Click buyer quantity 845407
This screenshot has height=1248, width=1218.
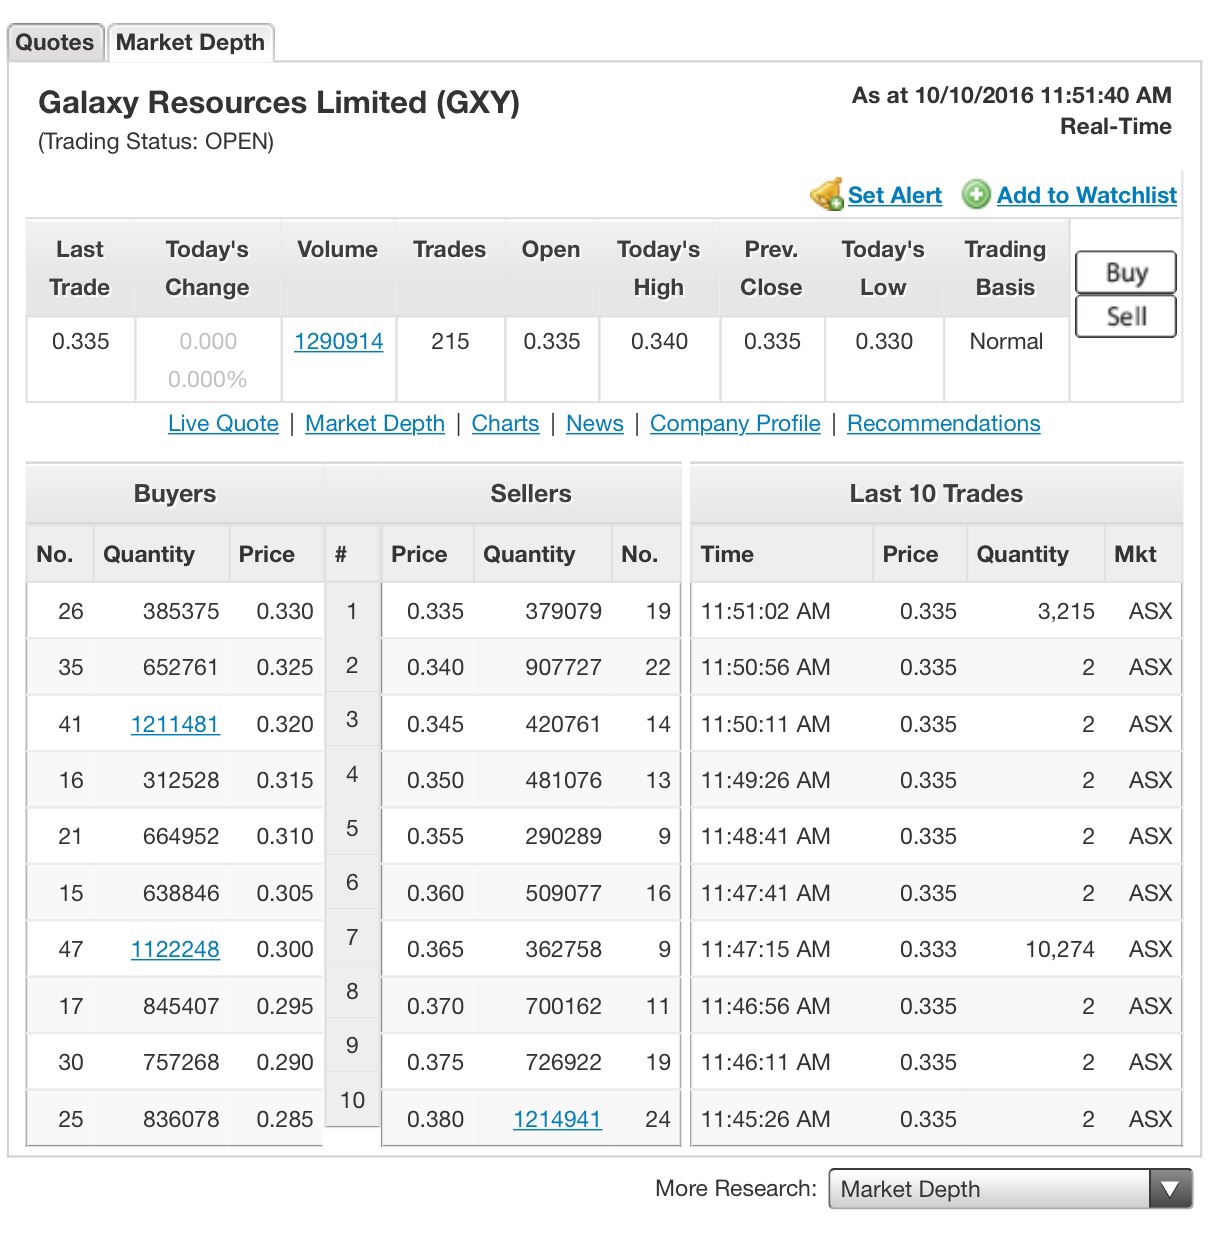click(181, 1006)
